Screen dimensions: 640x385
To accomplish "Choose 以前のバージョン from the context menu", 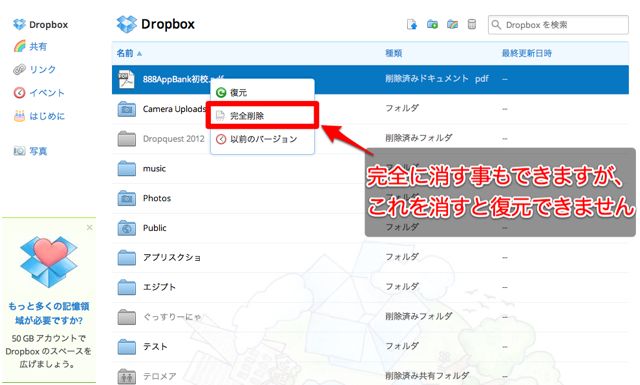I will point(262,139).
